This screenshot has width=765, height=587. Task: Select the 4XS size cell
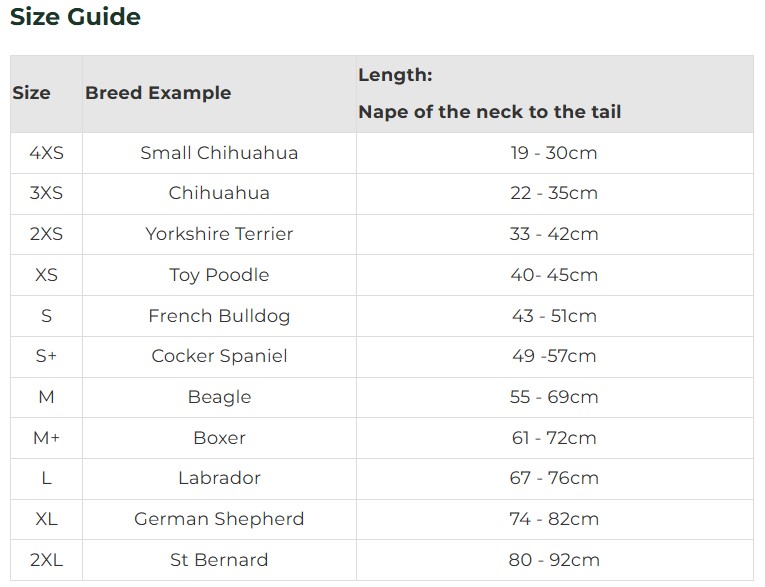46,153
